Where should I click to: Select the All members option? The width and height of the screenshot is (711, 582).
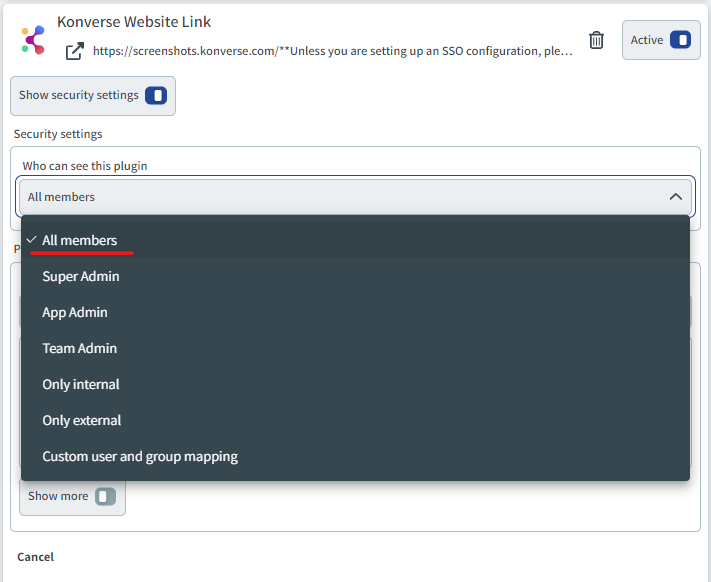pos(356,240)
